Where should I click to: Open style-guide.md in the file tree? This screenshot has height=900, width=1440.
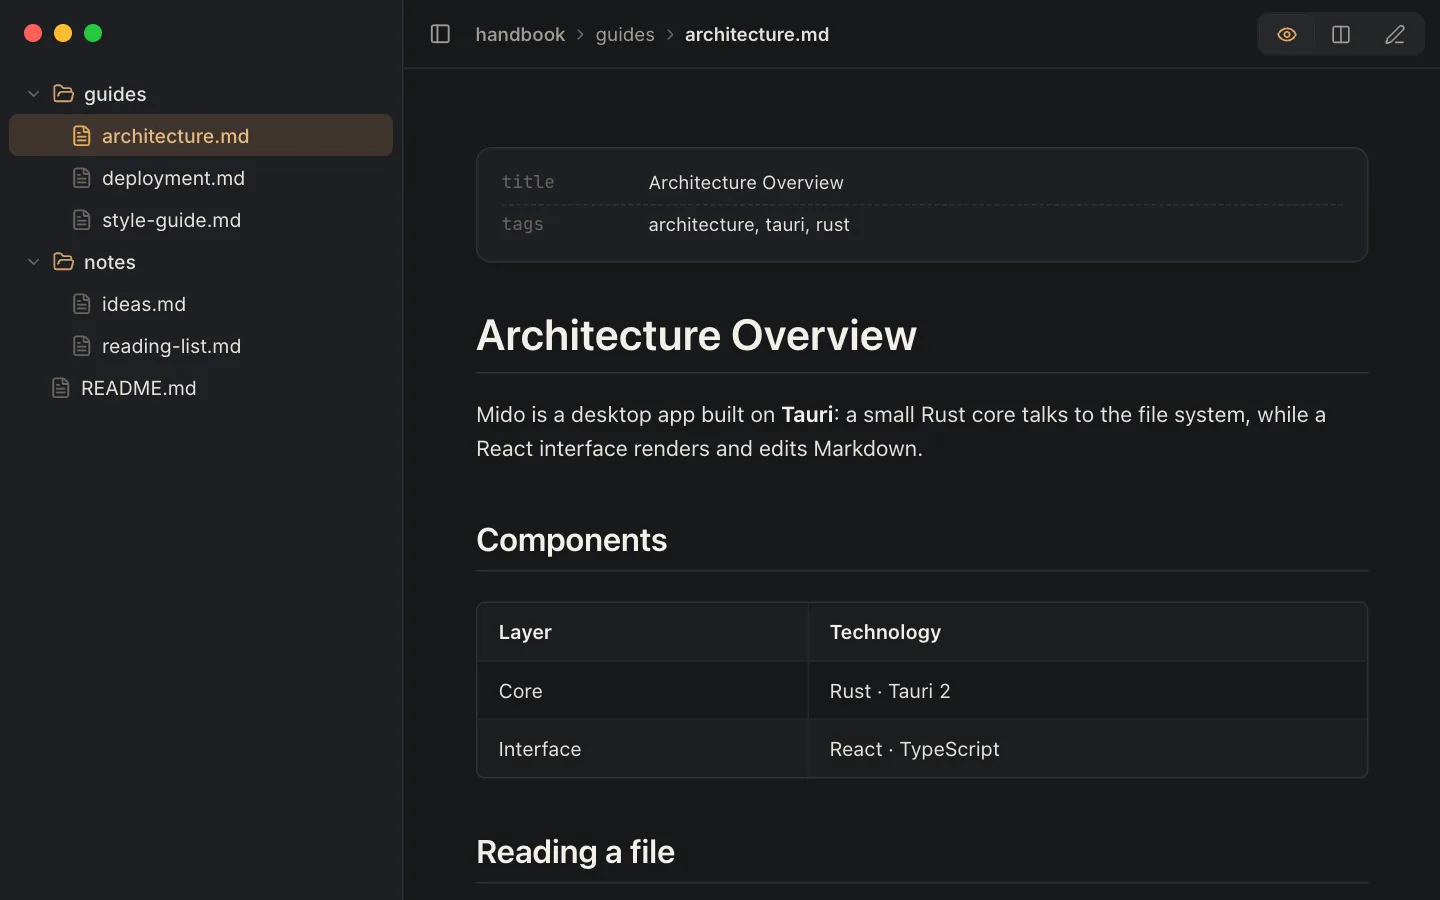(x=201, y=220)
